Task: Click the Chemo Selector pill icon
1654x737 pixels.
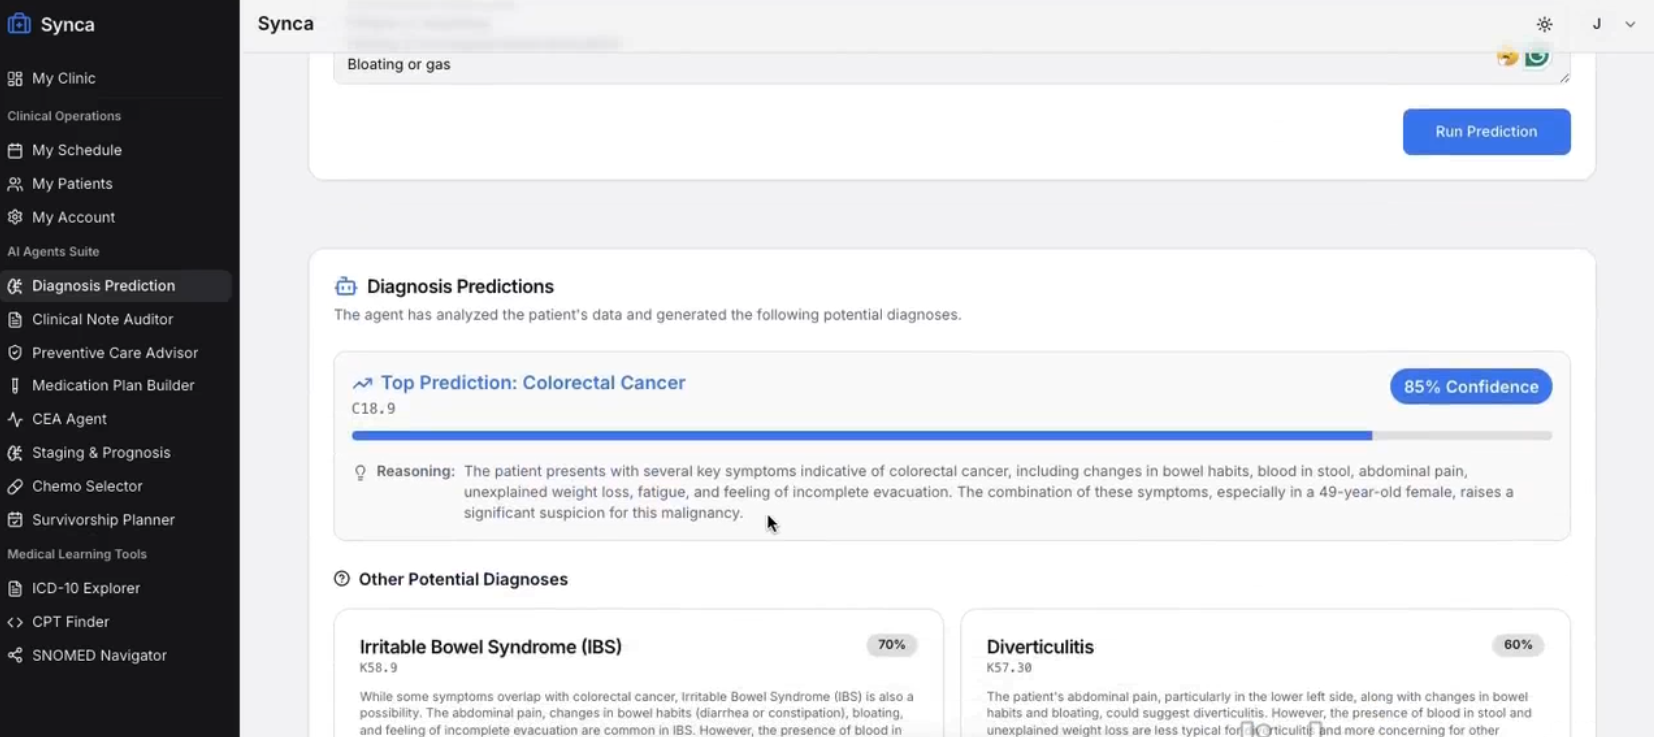Action: (15, 486)
